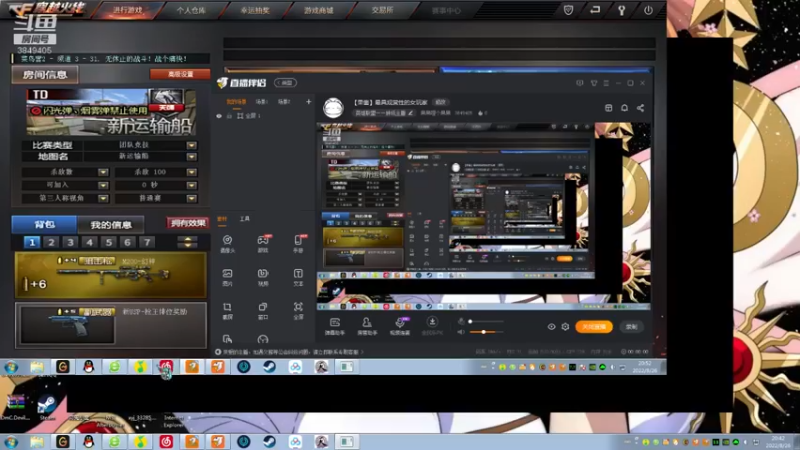Screen dimensions: 800x450
Task: Open the 可加入 dropdown arrow
Action: tap(103, 185)
